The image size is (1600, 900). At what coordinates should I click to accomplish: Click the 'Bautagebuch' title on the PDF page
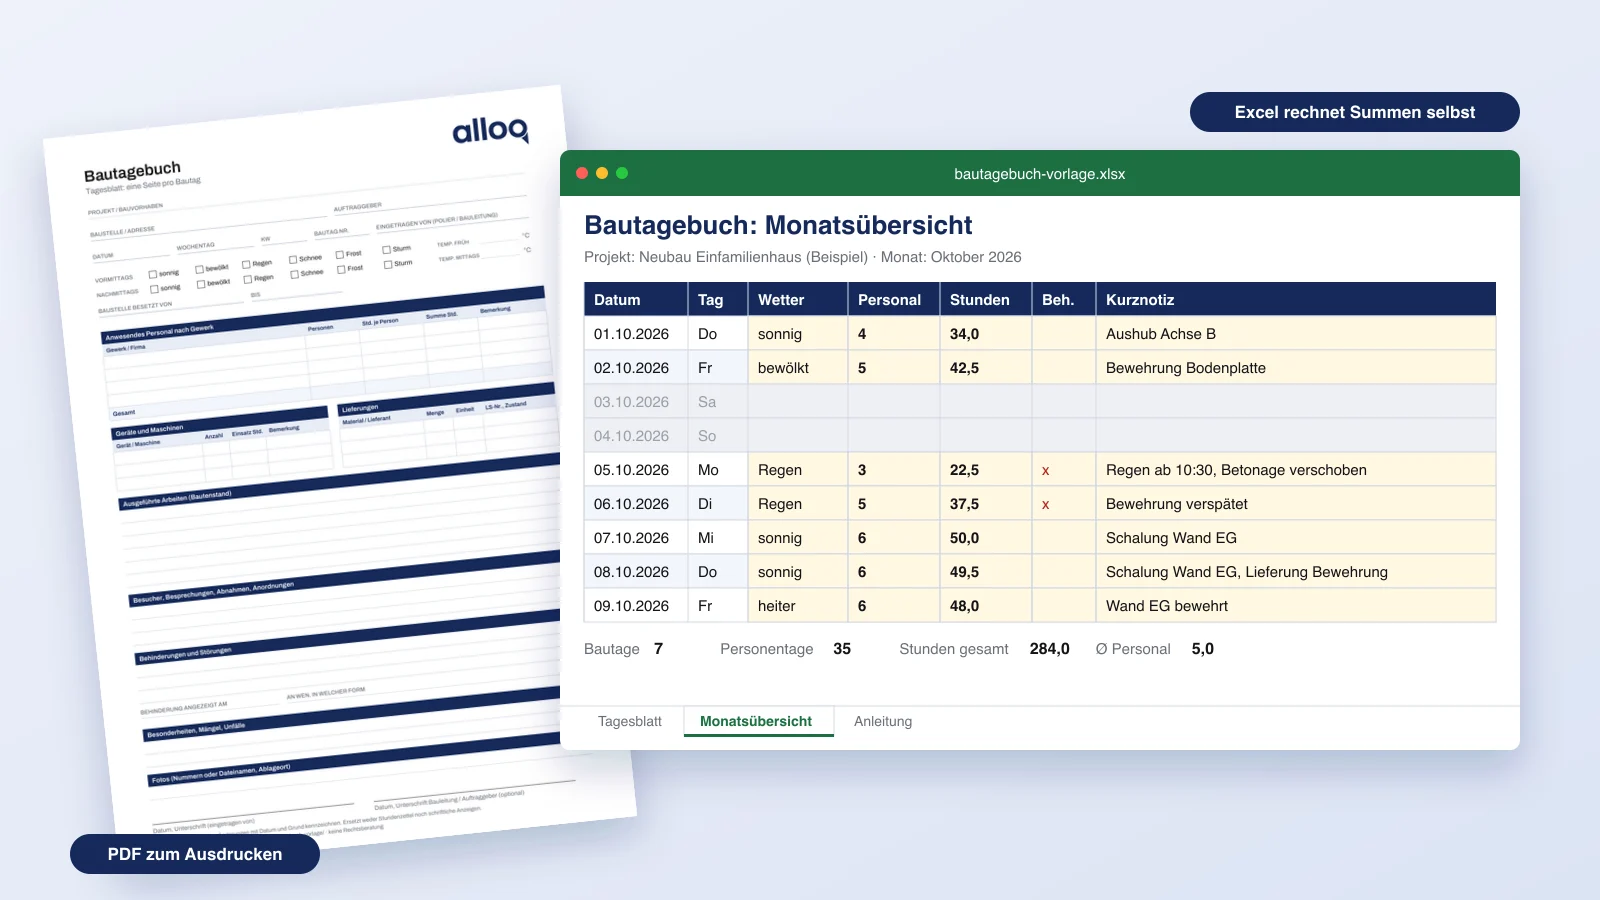132,171
